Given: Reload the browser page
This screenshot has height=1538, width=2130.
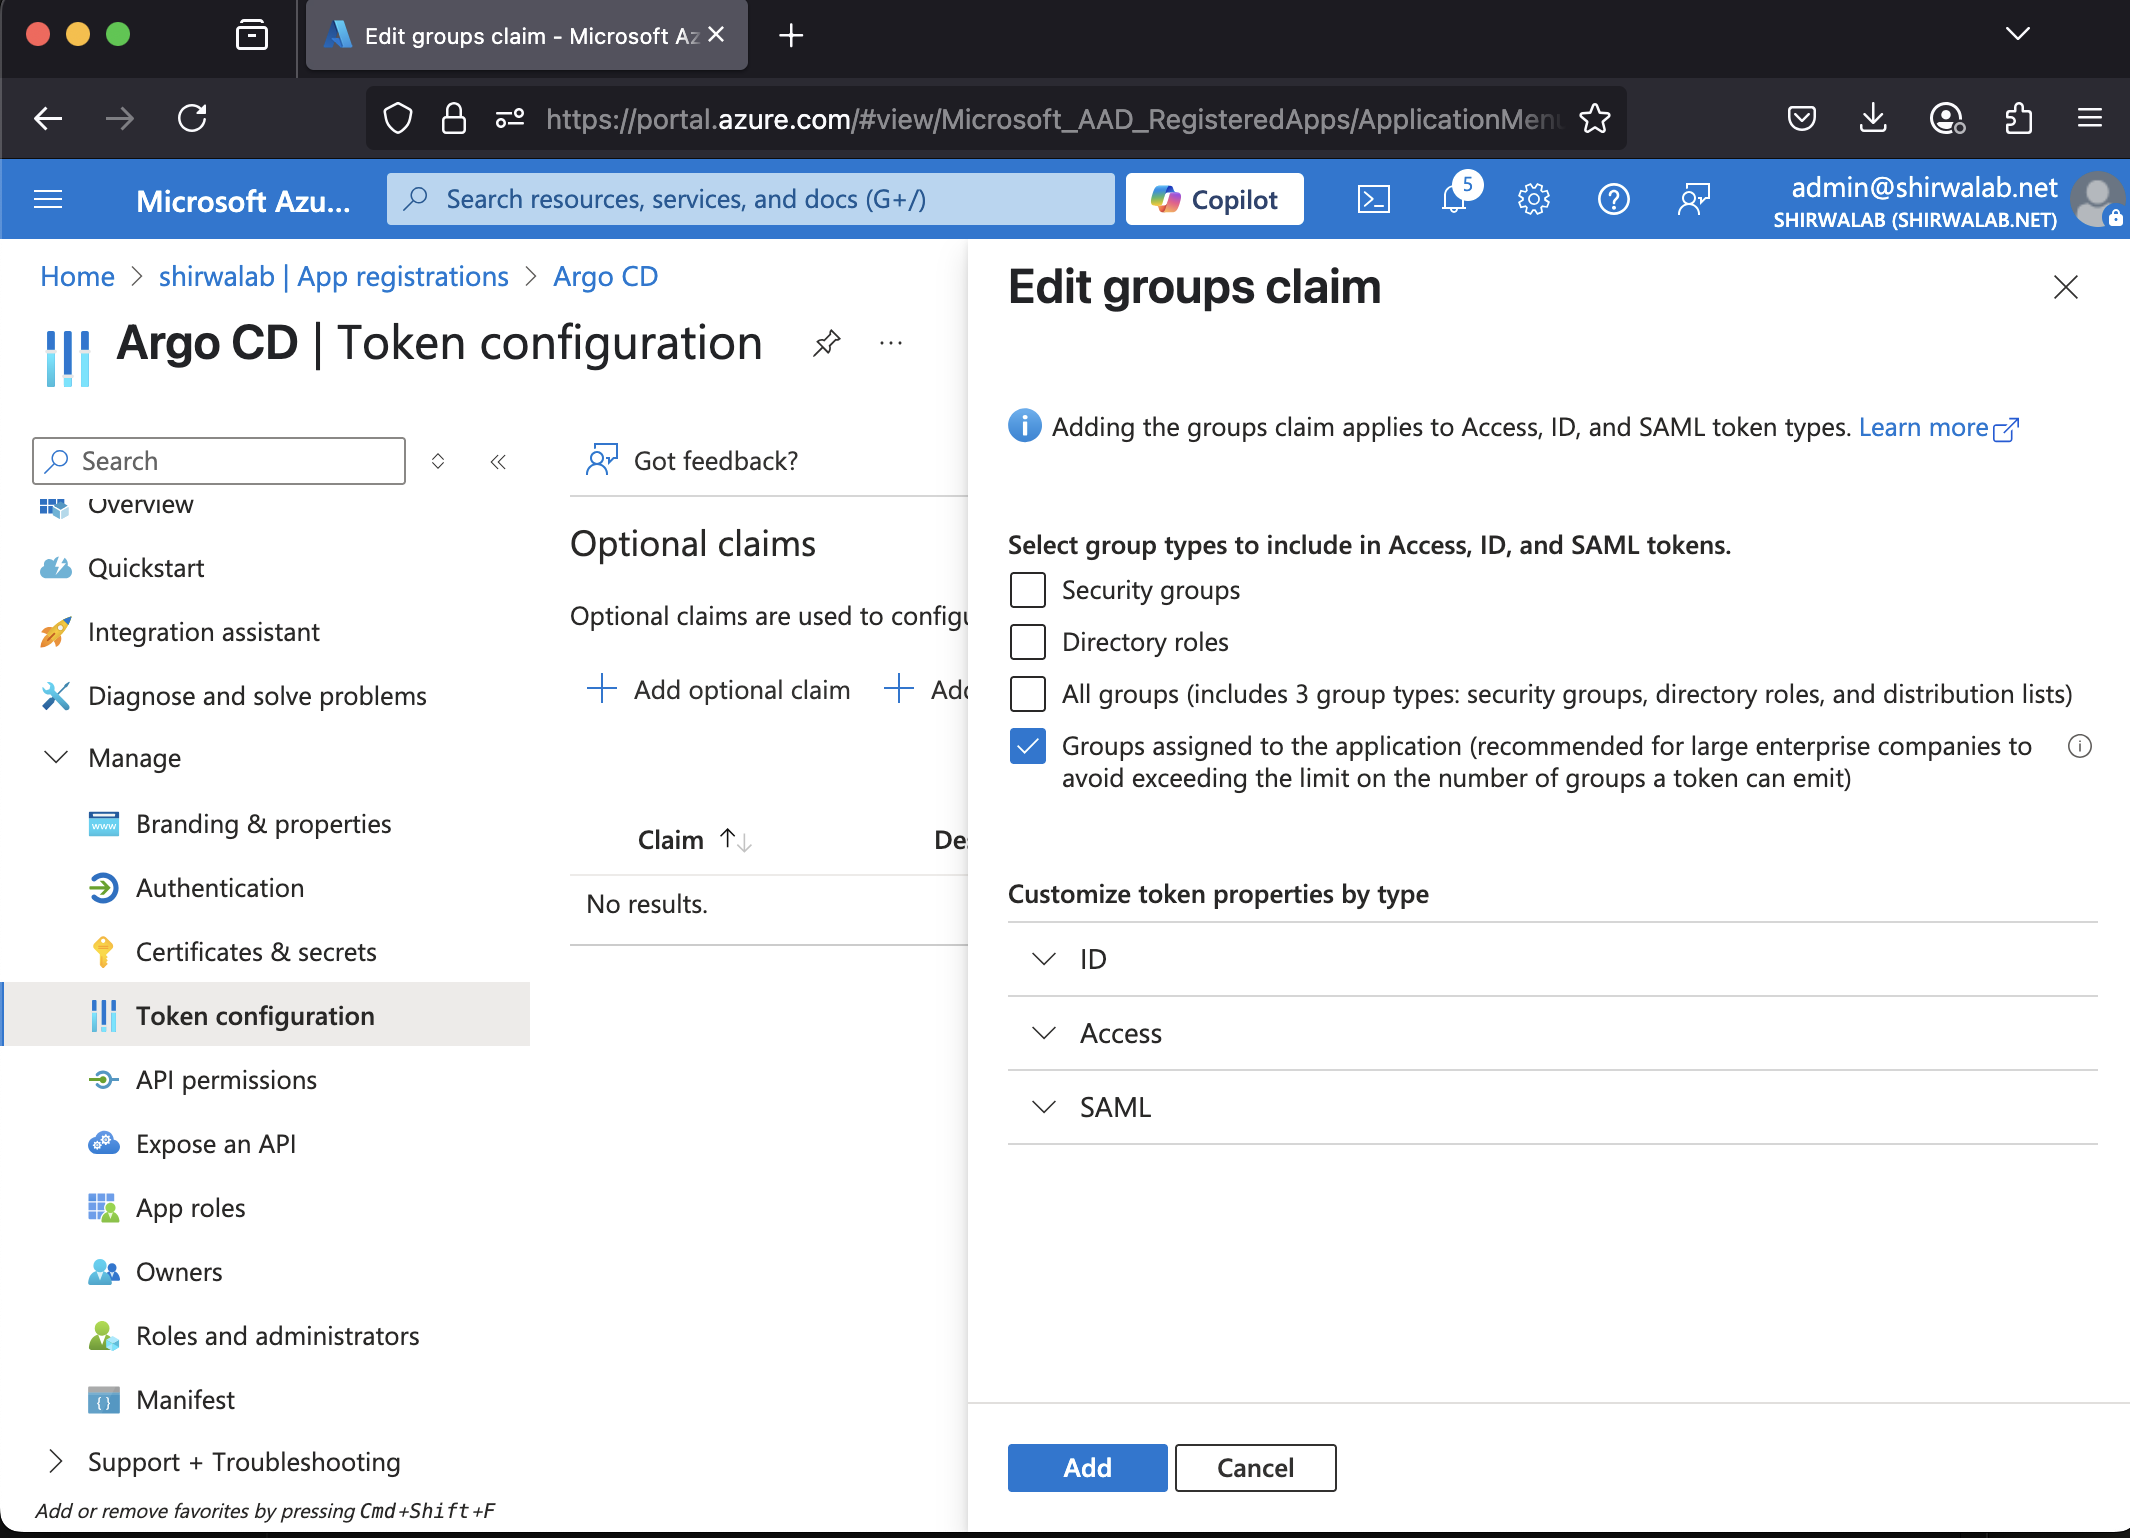Looking at the screenshot, I should pos(192,118).
